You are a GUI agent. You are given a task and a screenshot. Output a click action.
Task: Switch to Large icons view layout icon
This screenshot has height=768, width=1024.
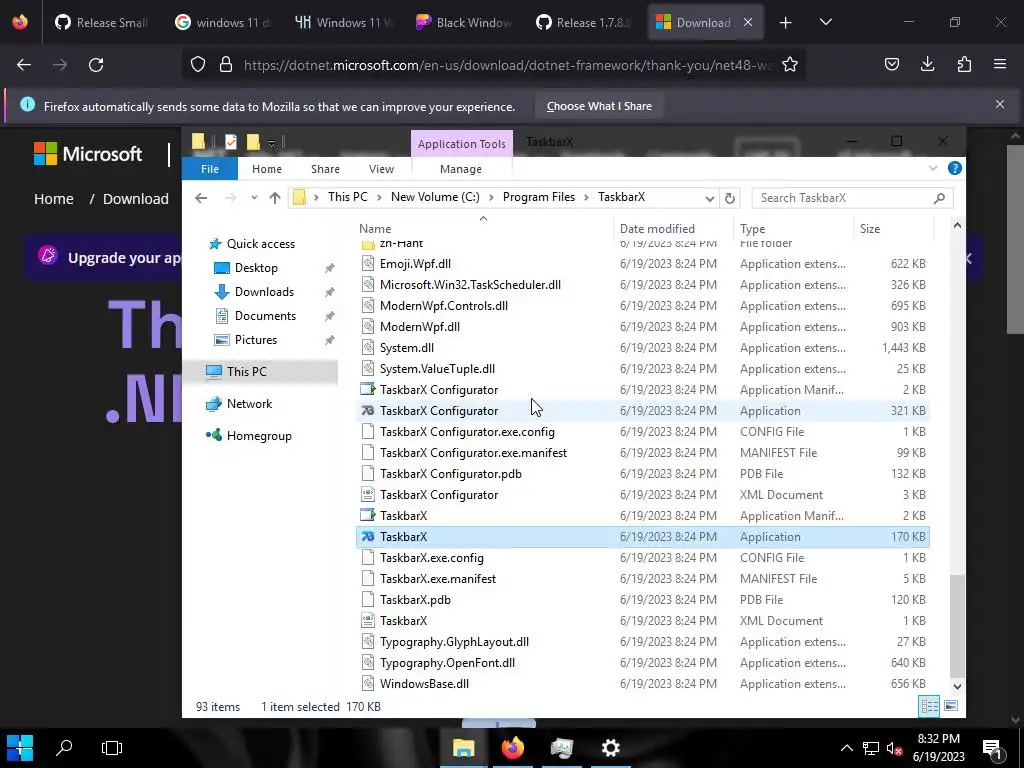[951, 706]
